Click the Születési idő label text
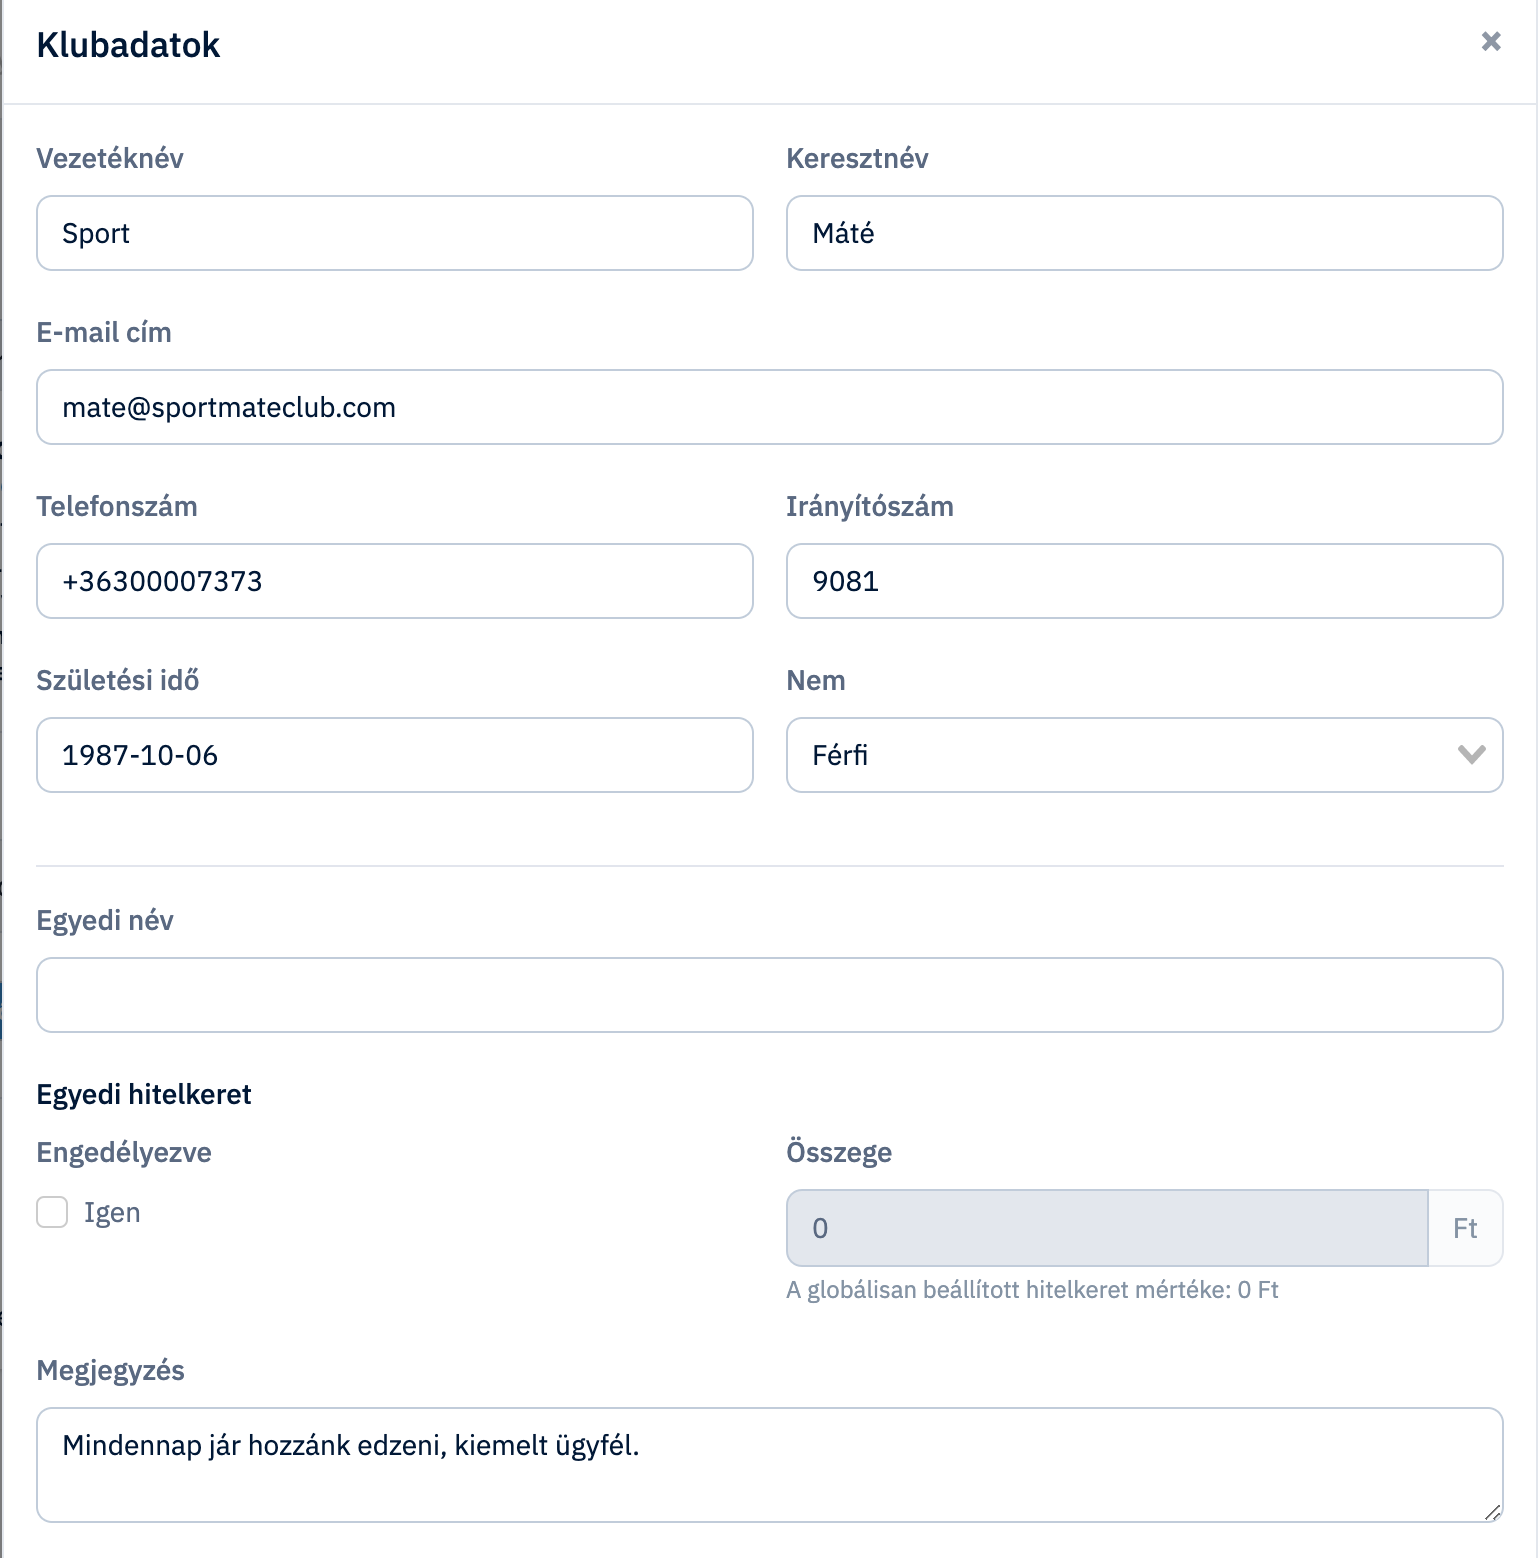The image size is (1538, 1558). (118, 680)
